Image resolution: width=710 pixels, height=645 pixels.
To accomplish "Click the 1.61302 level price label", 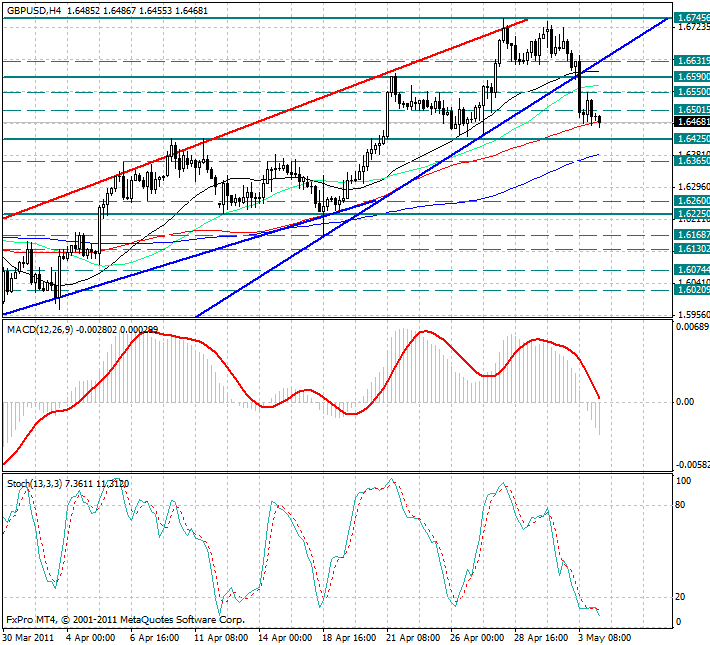I will tap(692, 249).
